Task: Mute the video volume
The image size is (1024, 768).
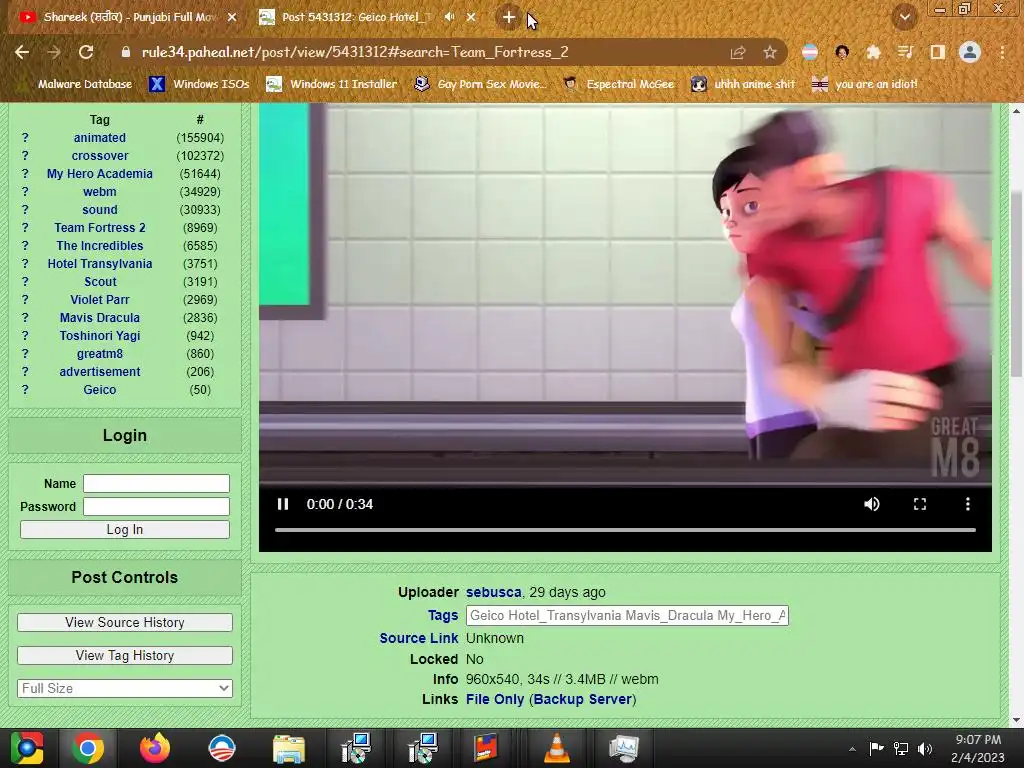Action: point(872,504)
